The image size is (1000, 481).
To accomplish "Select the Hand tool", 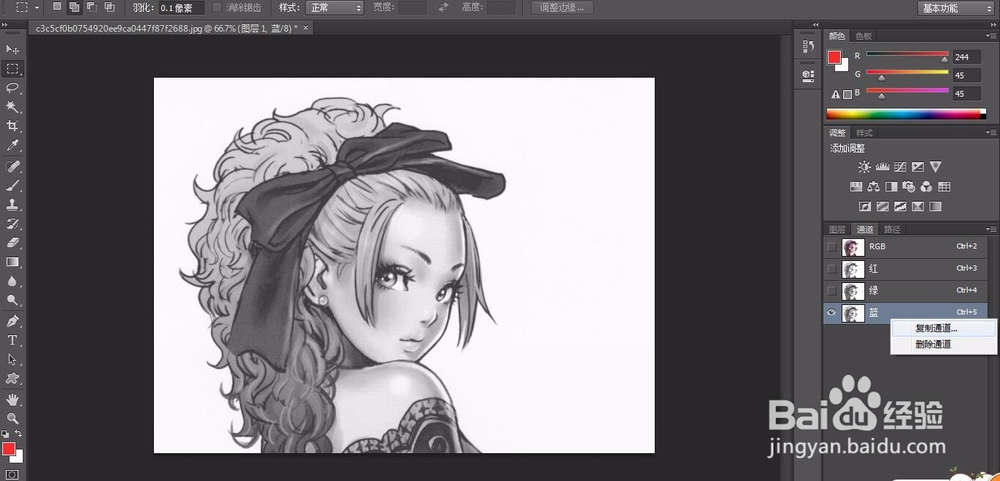I will pyautogui.click(x=12, y=400).
